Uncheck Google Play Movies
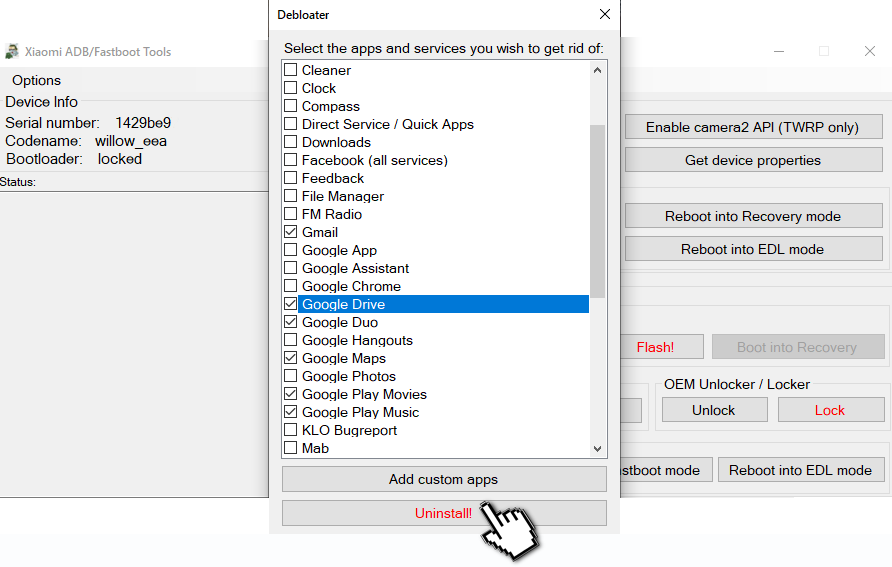The height and width of the screenshot is (567, 892). click(290, 394)
